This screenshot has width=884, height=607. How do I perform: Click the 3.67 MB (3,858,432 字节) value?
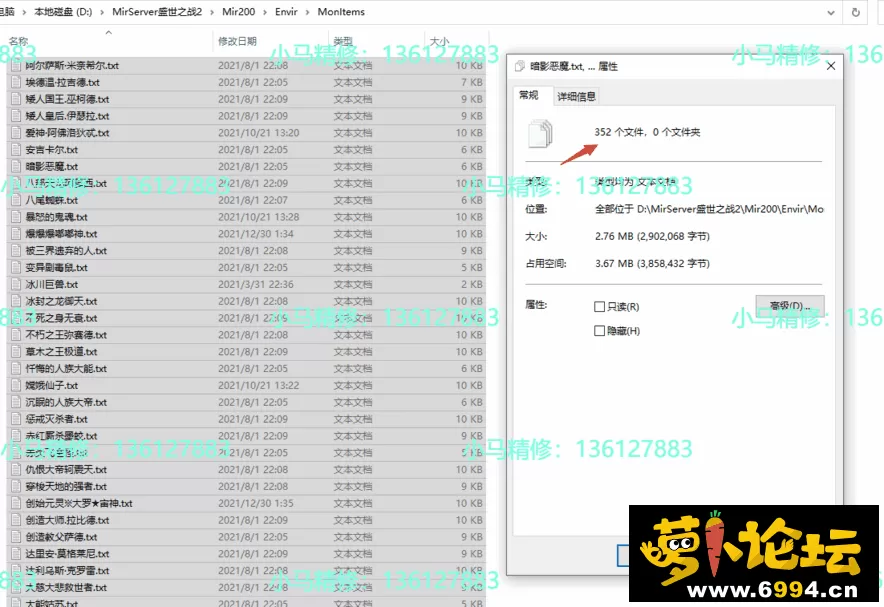tap(652, 263)
